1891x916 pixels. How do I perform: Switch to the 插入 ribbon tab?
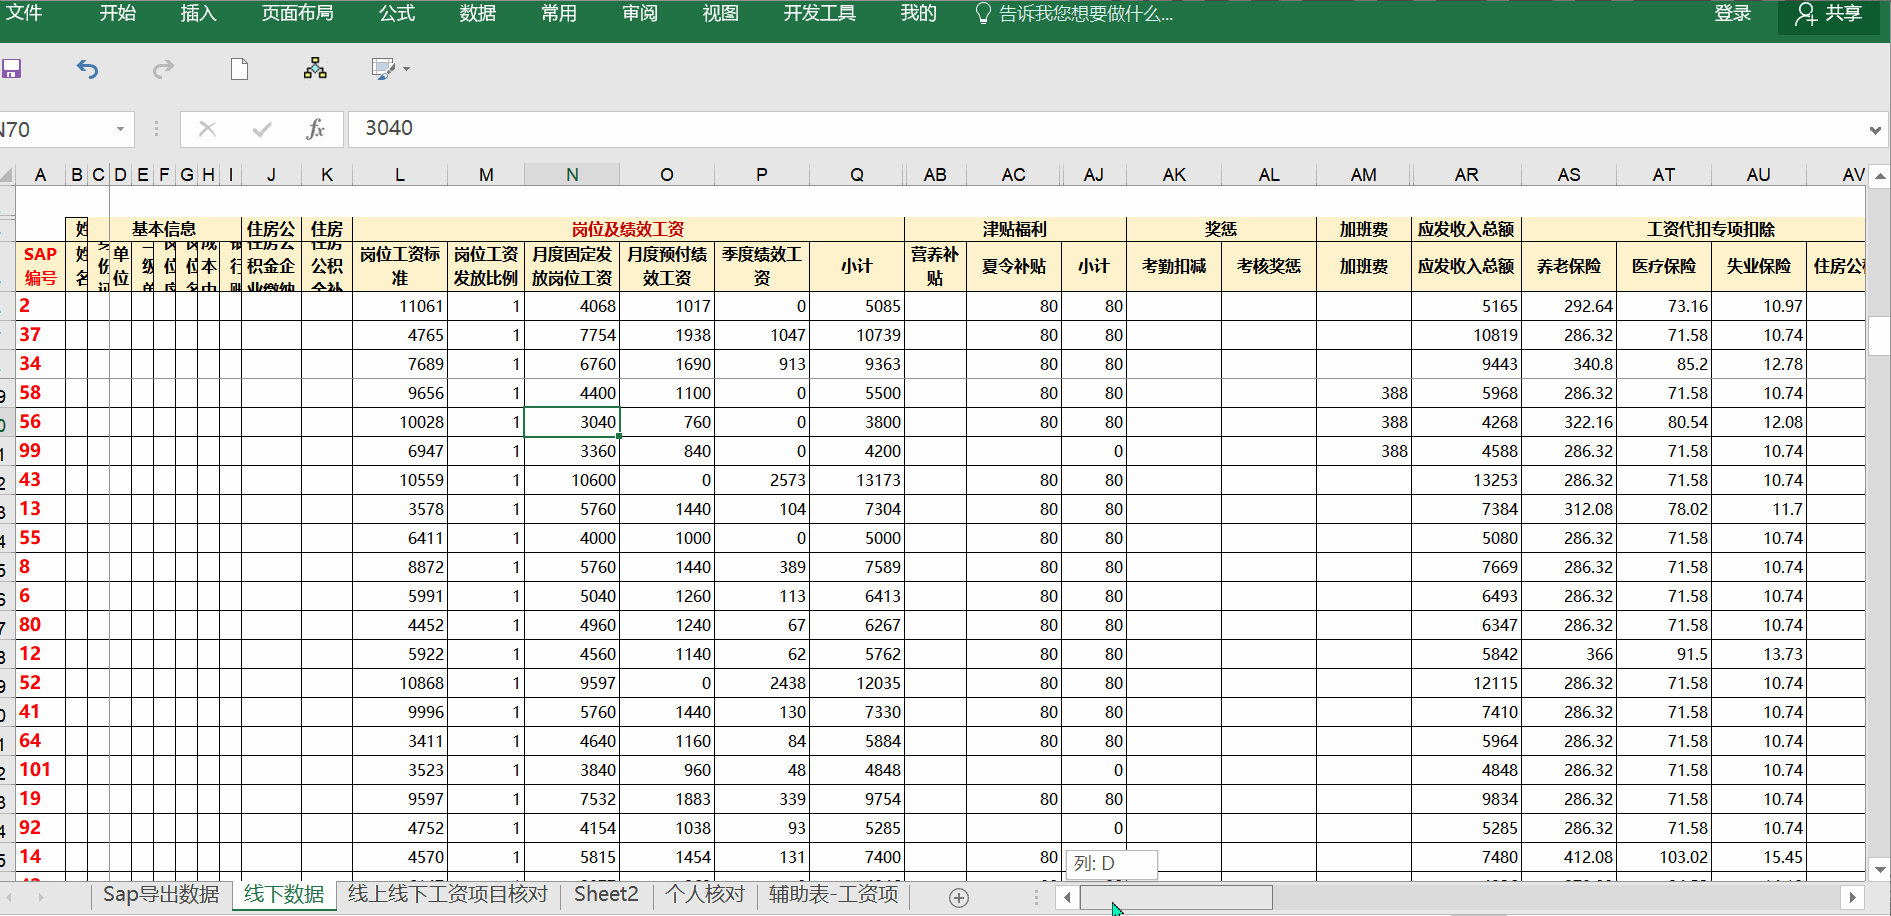pos(198,13)
